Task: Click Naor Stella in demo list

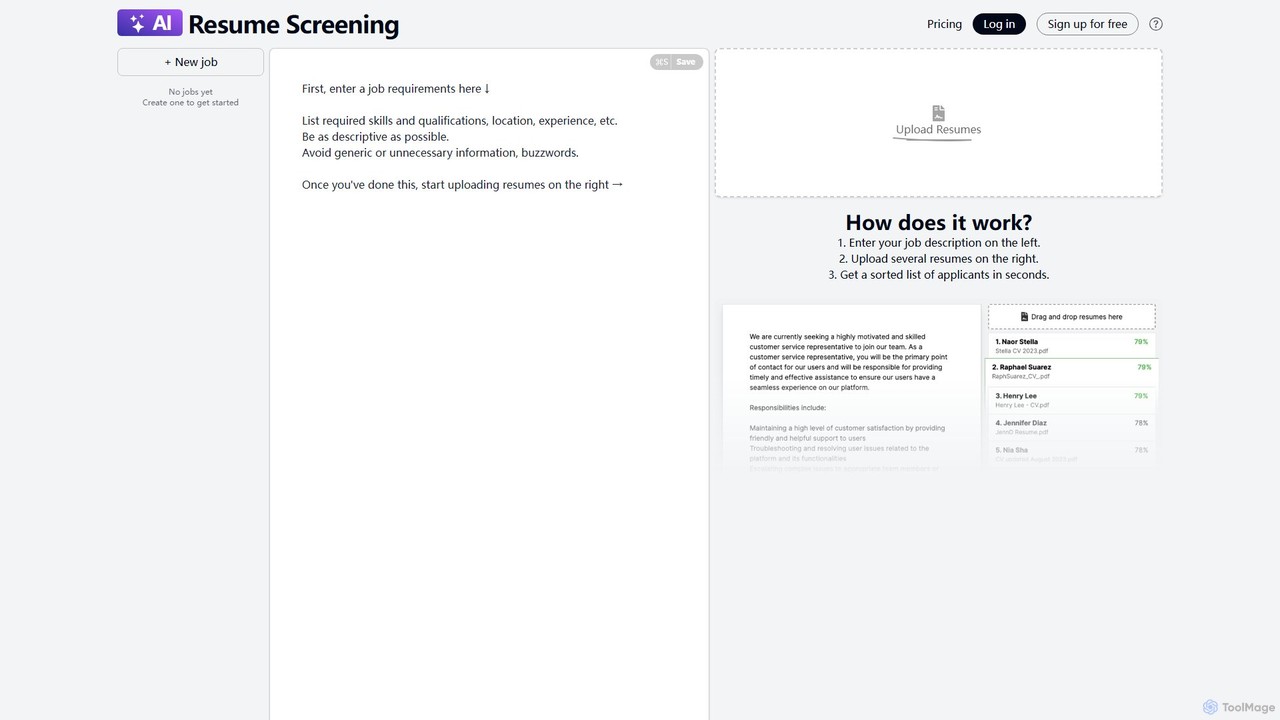Action: click(1071, 346)
